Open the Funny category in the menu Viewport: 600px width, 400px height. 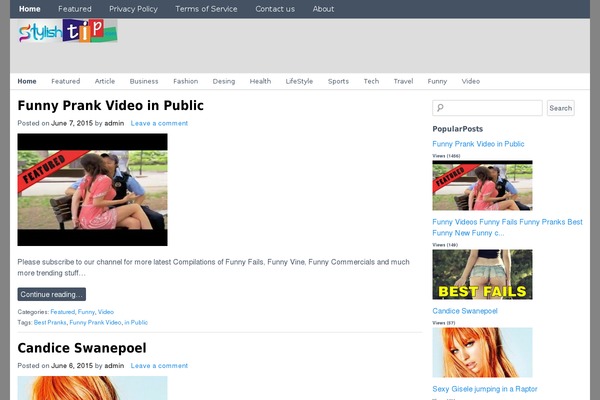click(437, 81)
